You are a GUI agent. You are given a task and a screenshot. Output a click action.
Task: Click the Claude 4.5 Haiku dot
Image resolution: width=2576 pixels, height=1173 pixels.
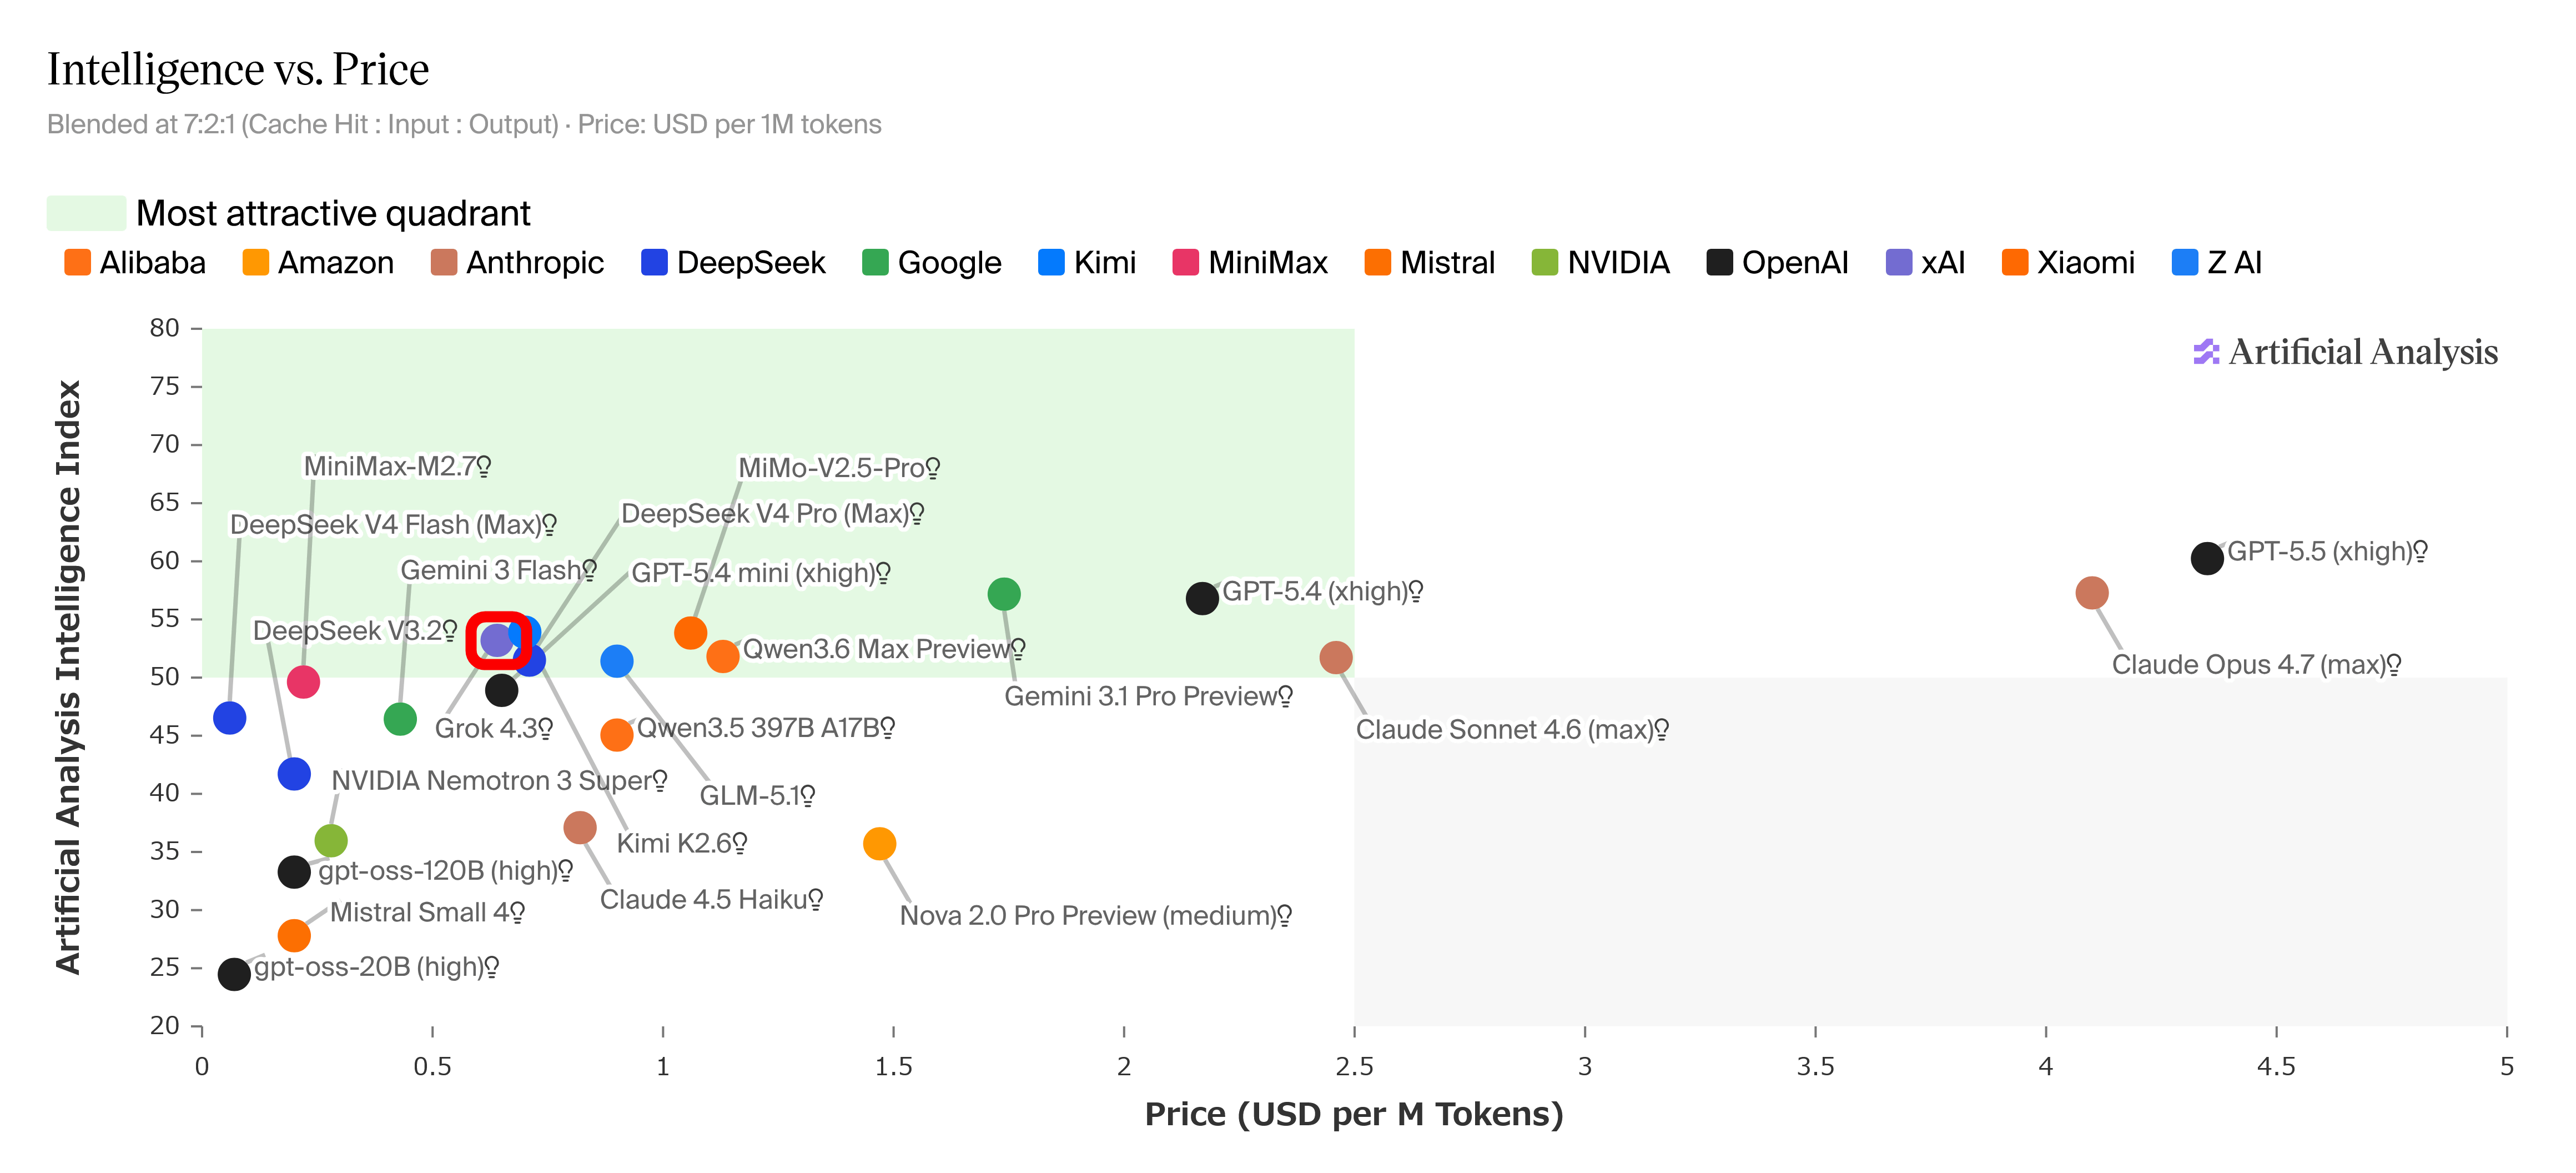coord(580,827)
